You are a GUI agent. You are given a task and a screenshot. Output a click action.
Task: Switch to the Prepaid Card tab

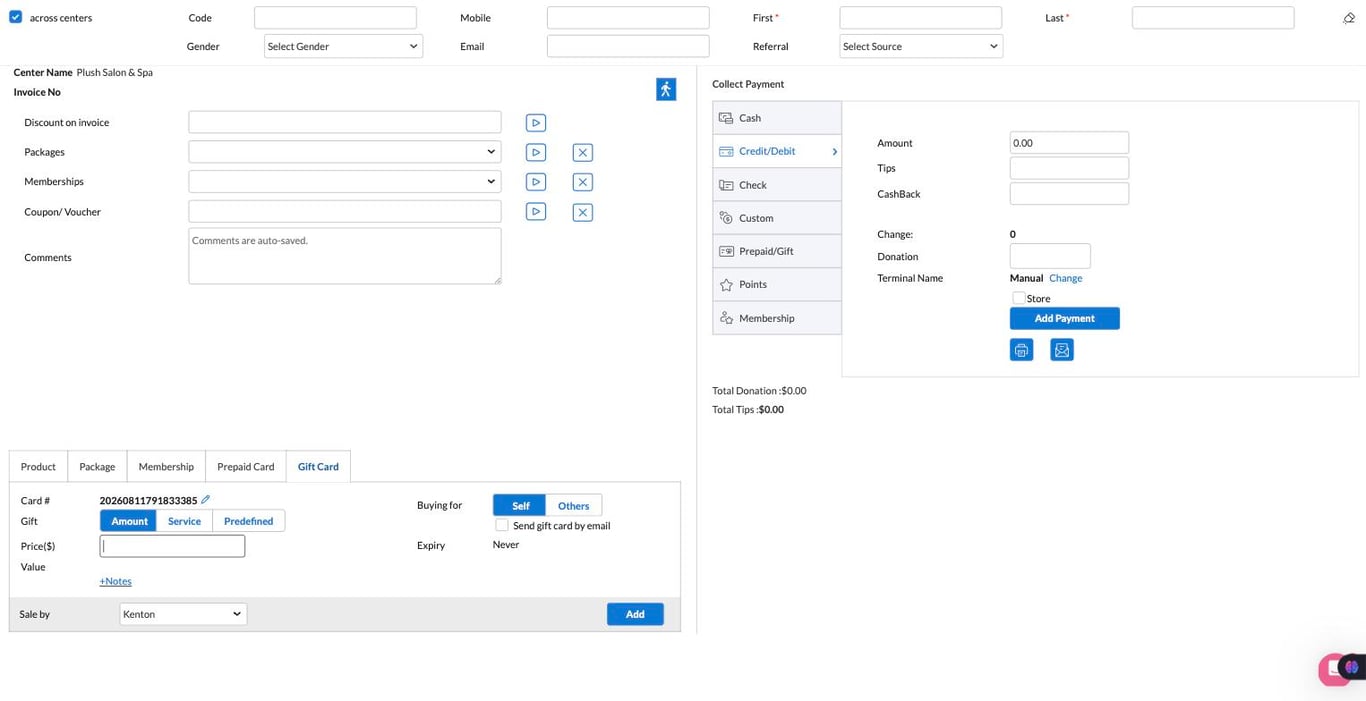pos(245,467)
